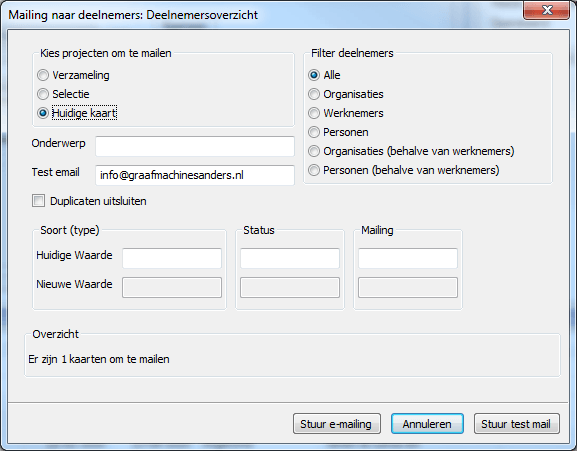Click Soort (type) Nieuwe Waarde field
577x451 pixels.
pos(172,287)
